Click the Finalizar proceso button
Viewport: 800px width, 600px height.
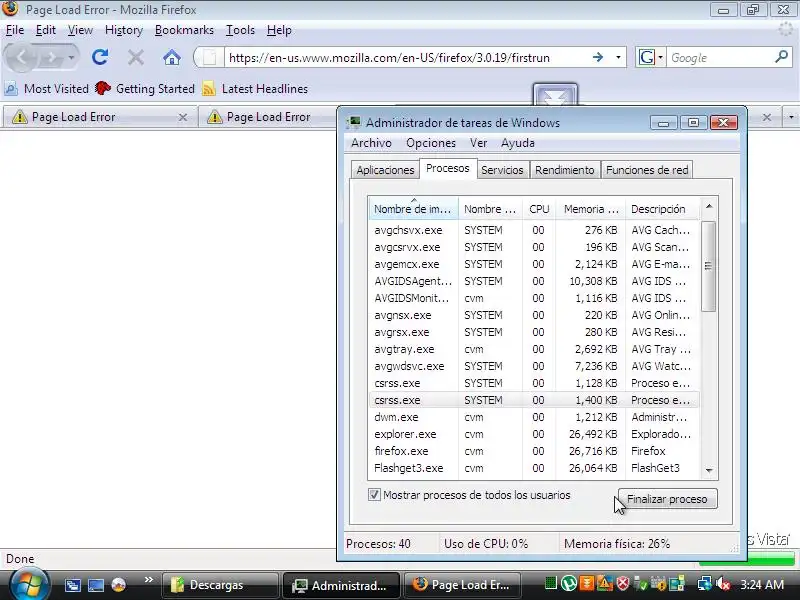pos(667,499)
